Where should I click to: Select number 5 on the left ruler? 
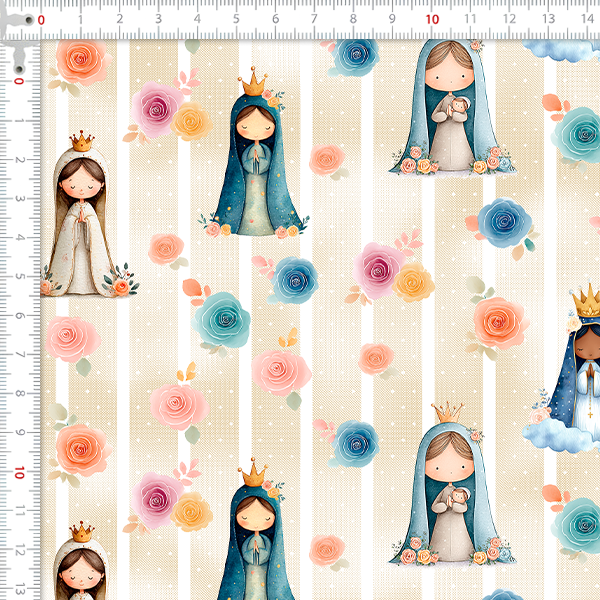(x=19, y=277)
